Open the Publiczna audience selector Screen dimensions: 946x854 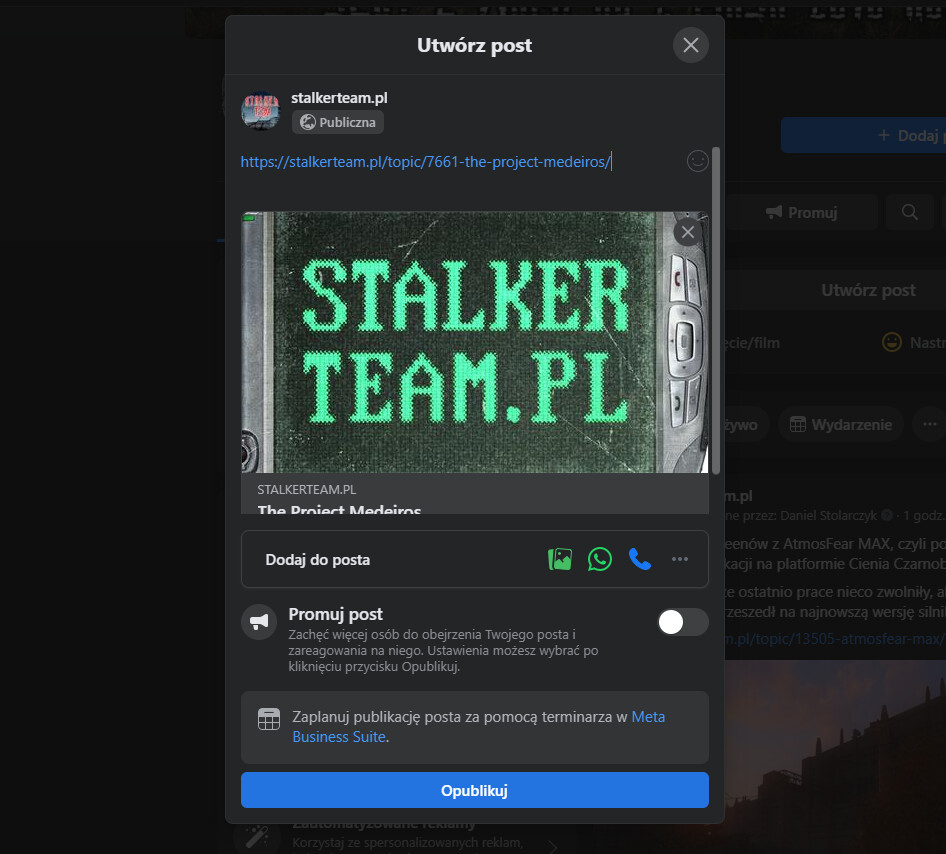[338, 122]
